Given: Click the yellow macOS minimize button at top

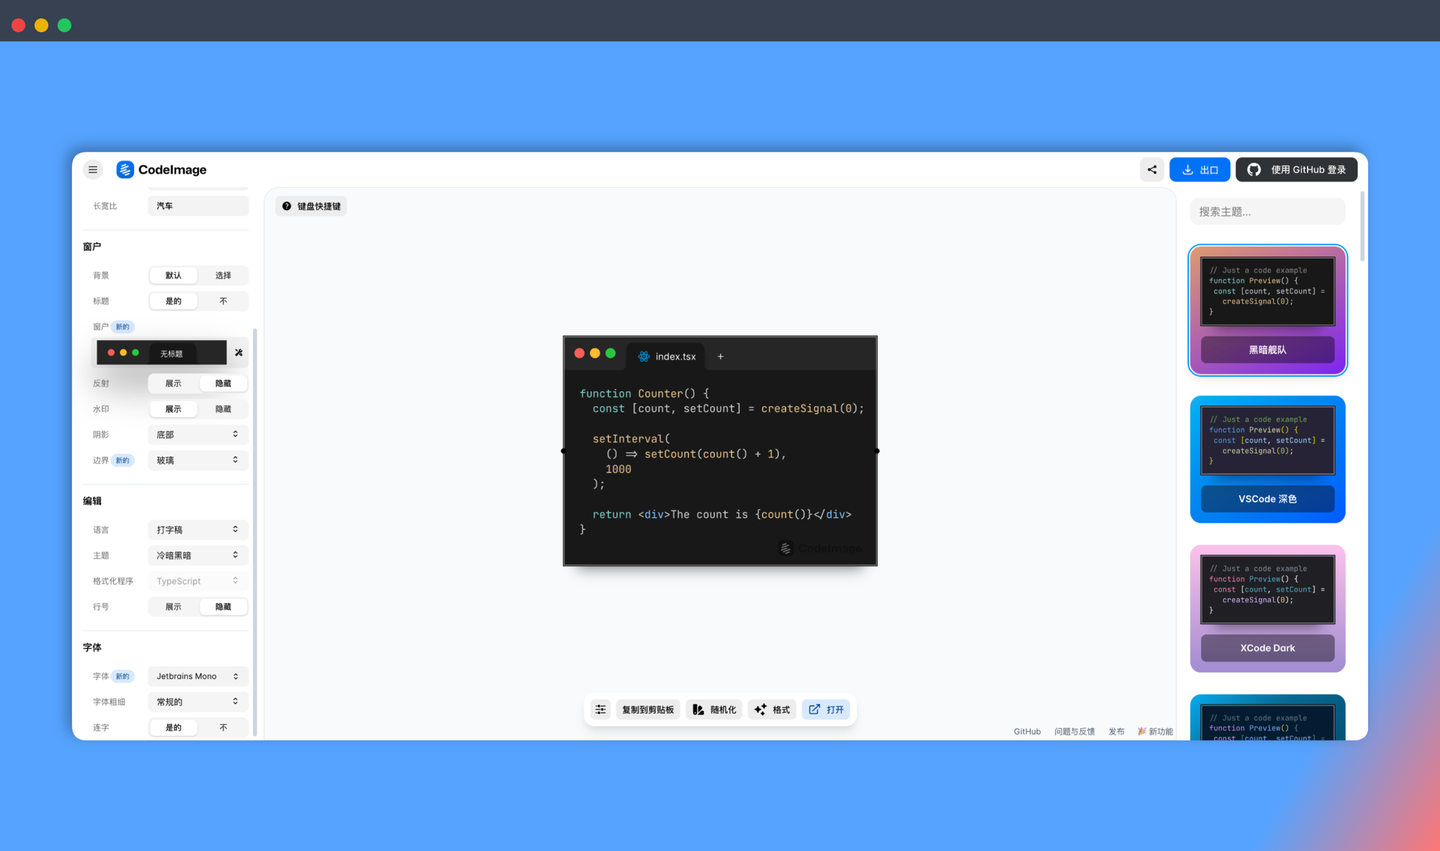Looking at the screenshot, I should 41,25.
